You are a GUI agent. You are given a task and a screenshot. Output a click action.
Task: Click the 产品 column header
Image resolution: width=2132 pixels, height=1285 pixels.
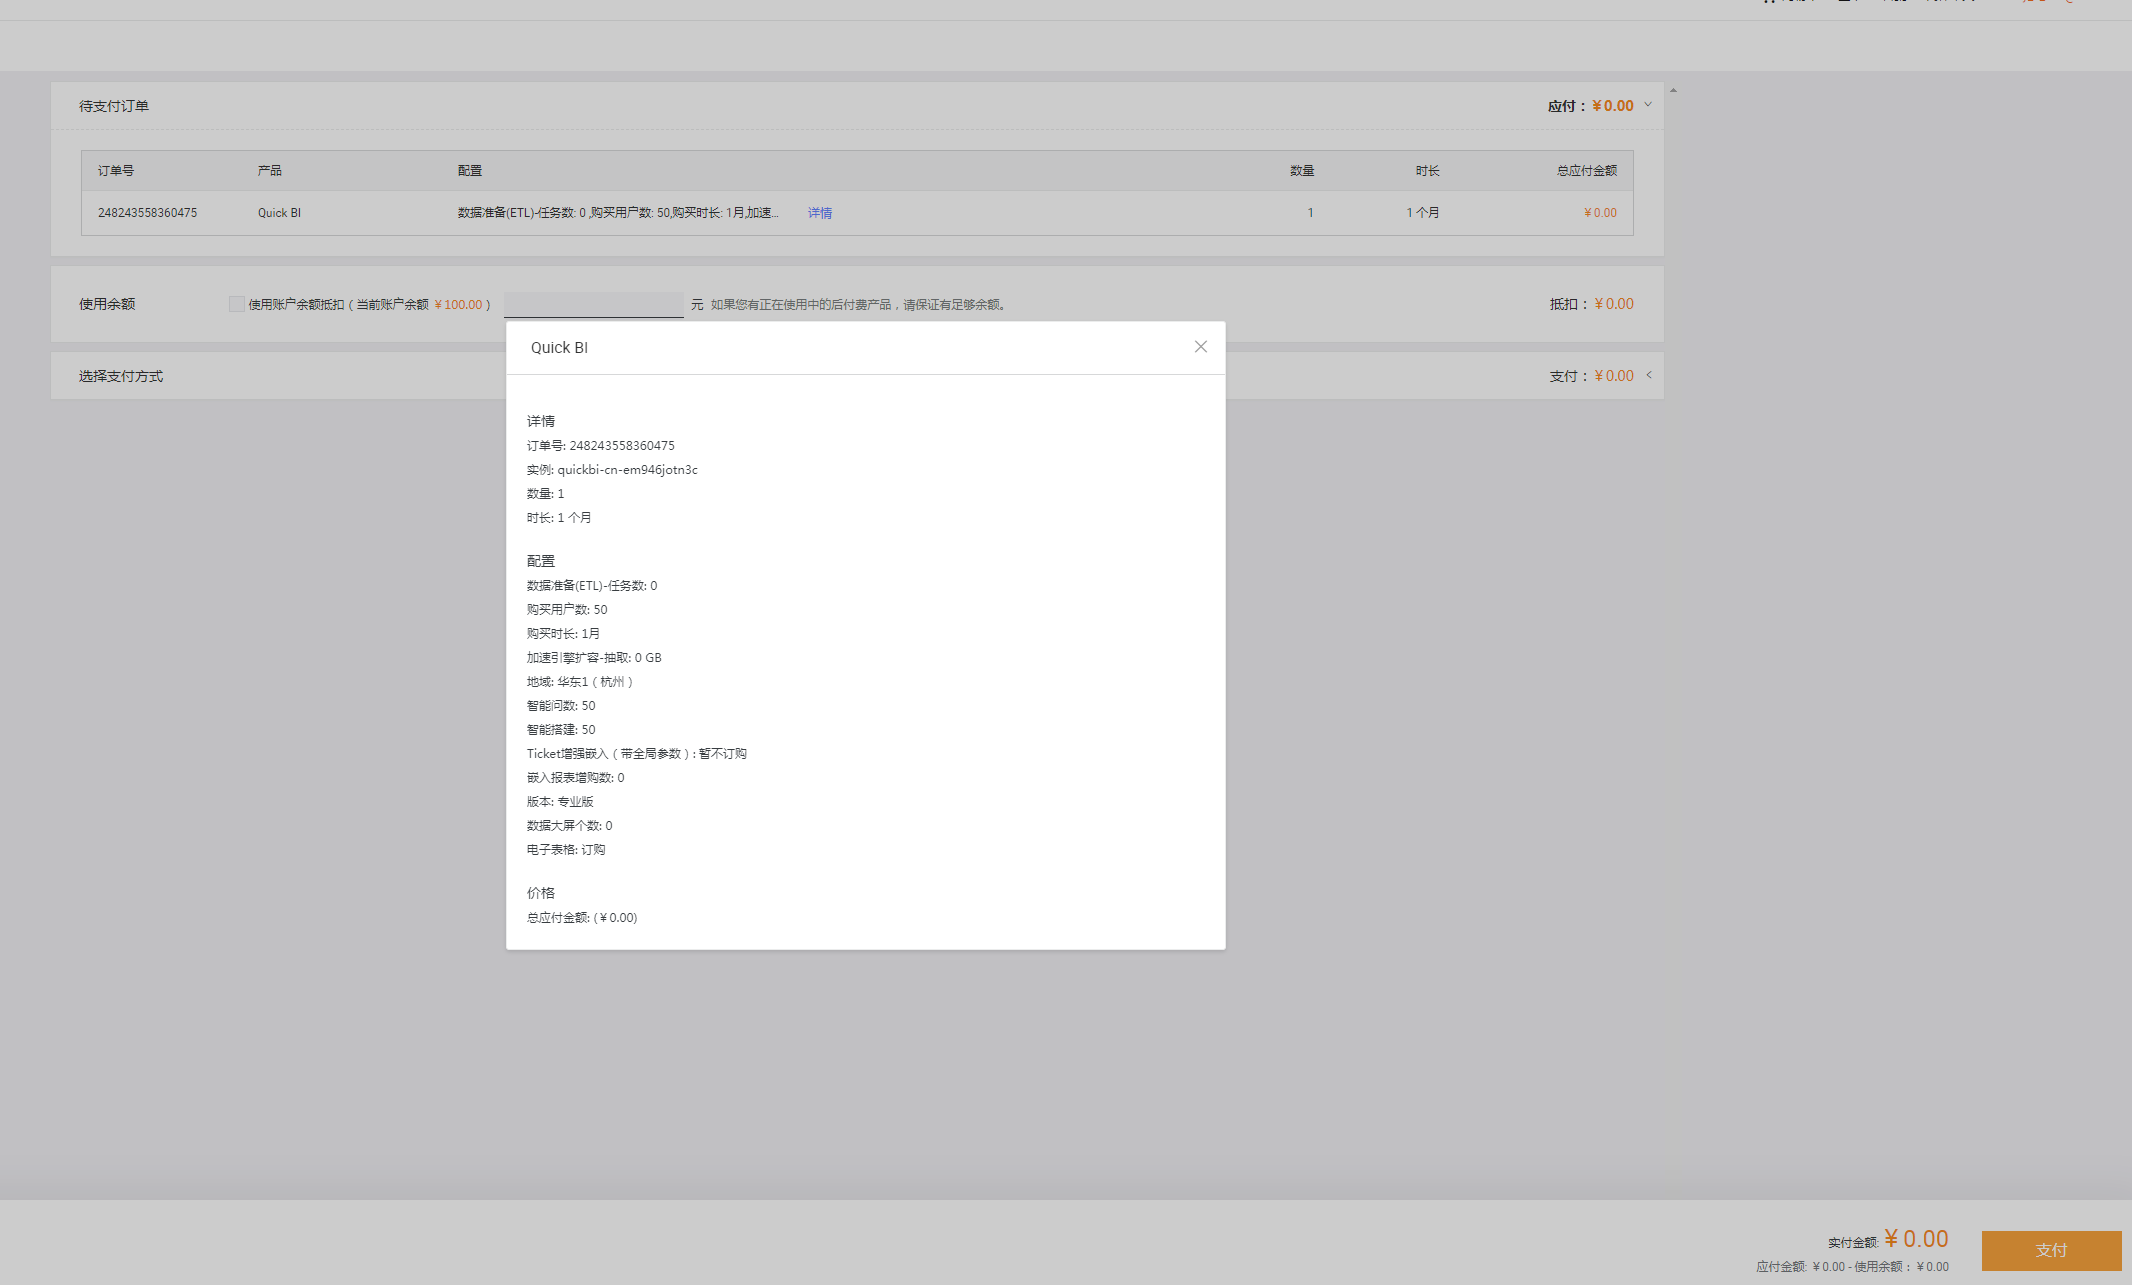click(269, 171)
